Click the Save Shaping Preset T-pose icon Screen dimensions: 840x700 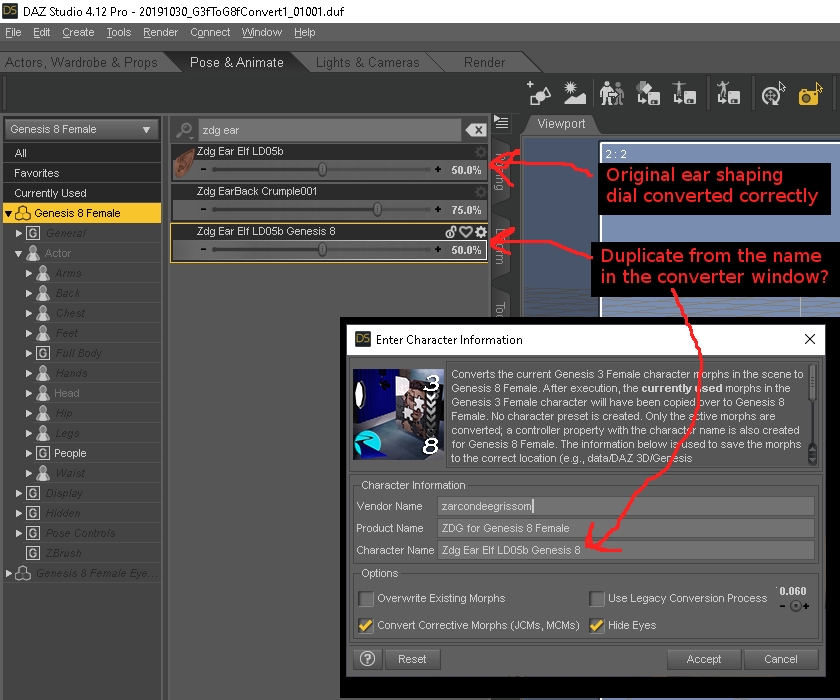point(684,93)
